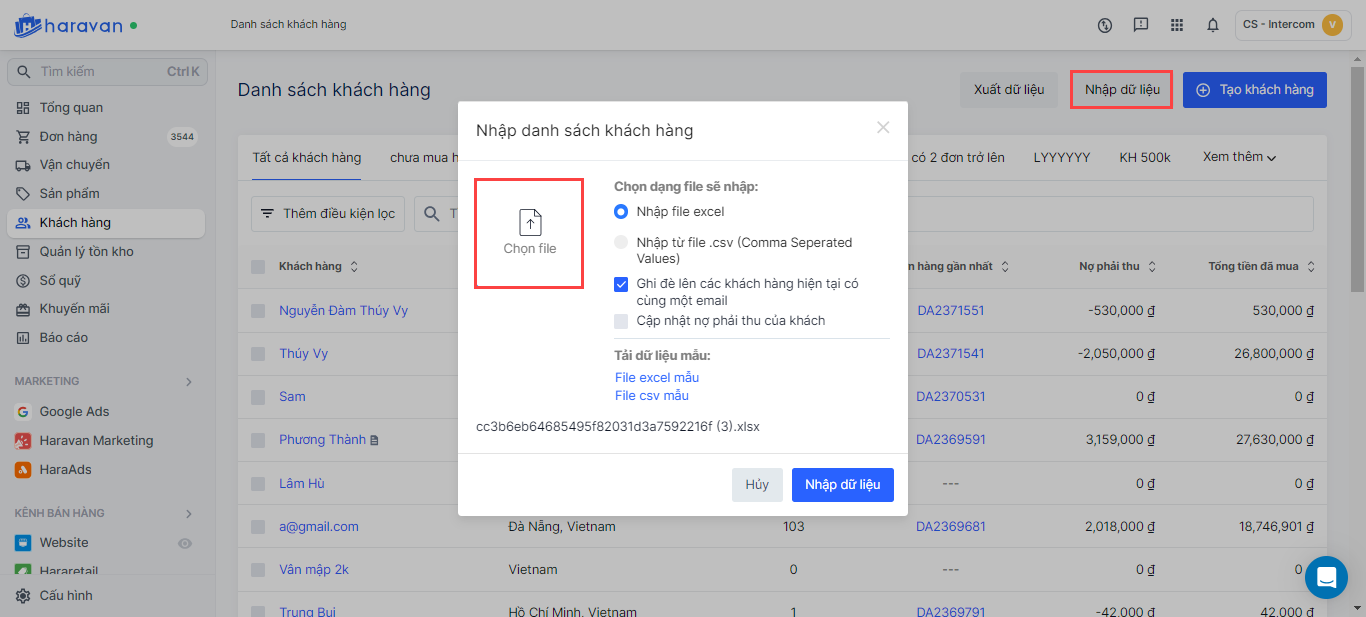Open the apps grid icon
Image resolution: width=1366 pixels, height=617 pixels.
pyautogui.click(x=1176, y=25)
